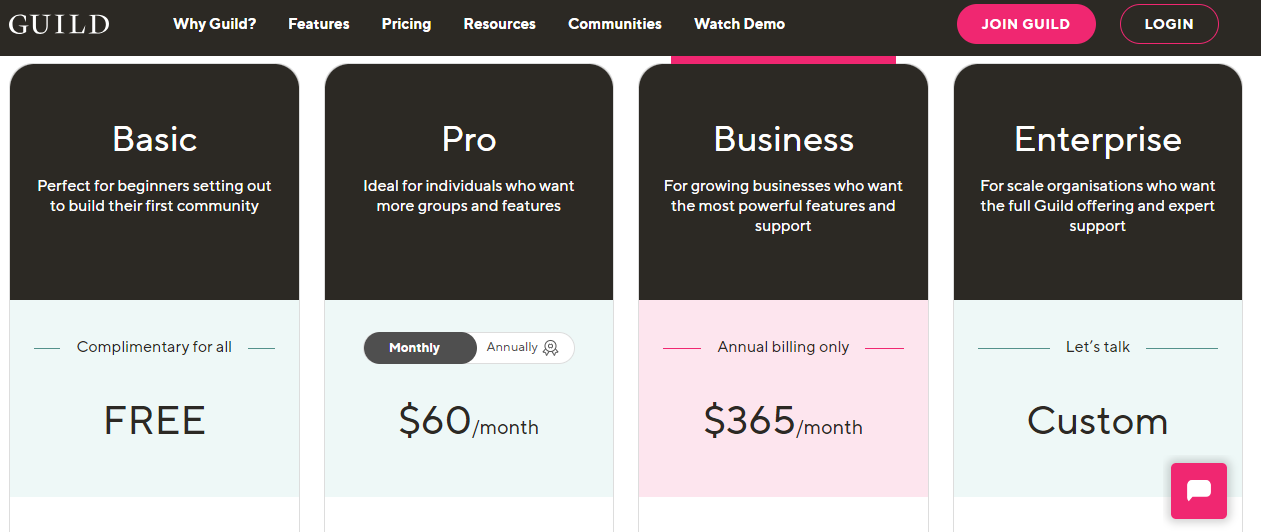Expand the Resources menu
Image resolution: width=1261 pixels, height=532 pixels.
[x=500, y=24]
